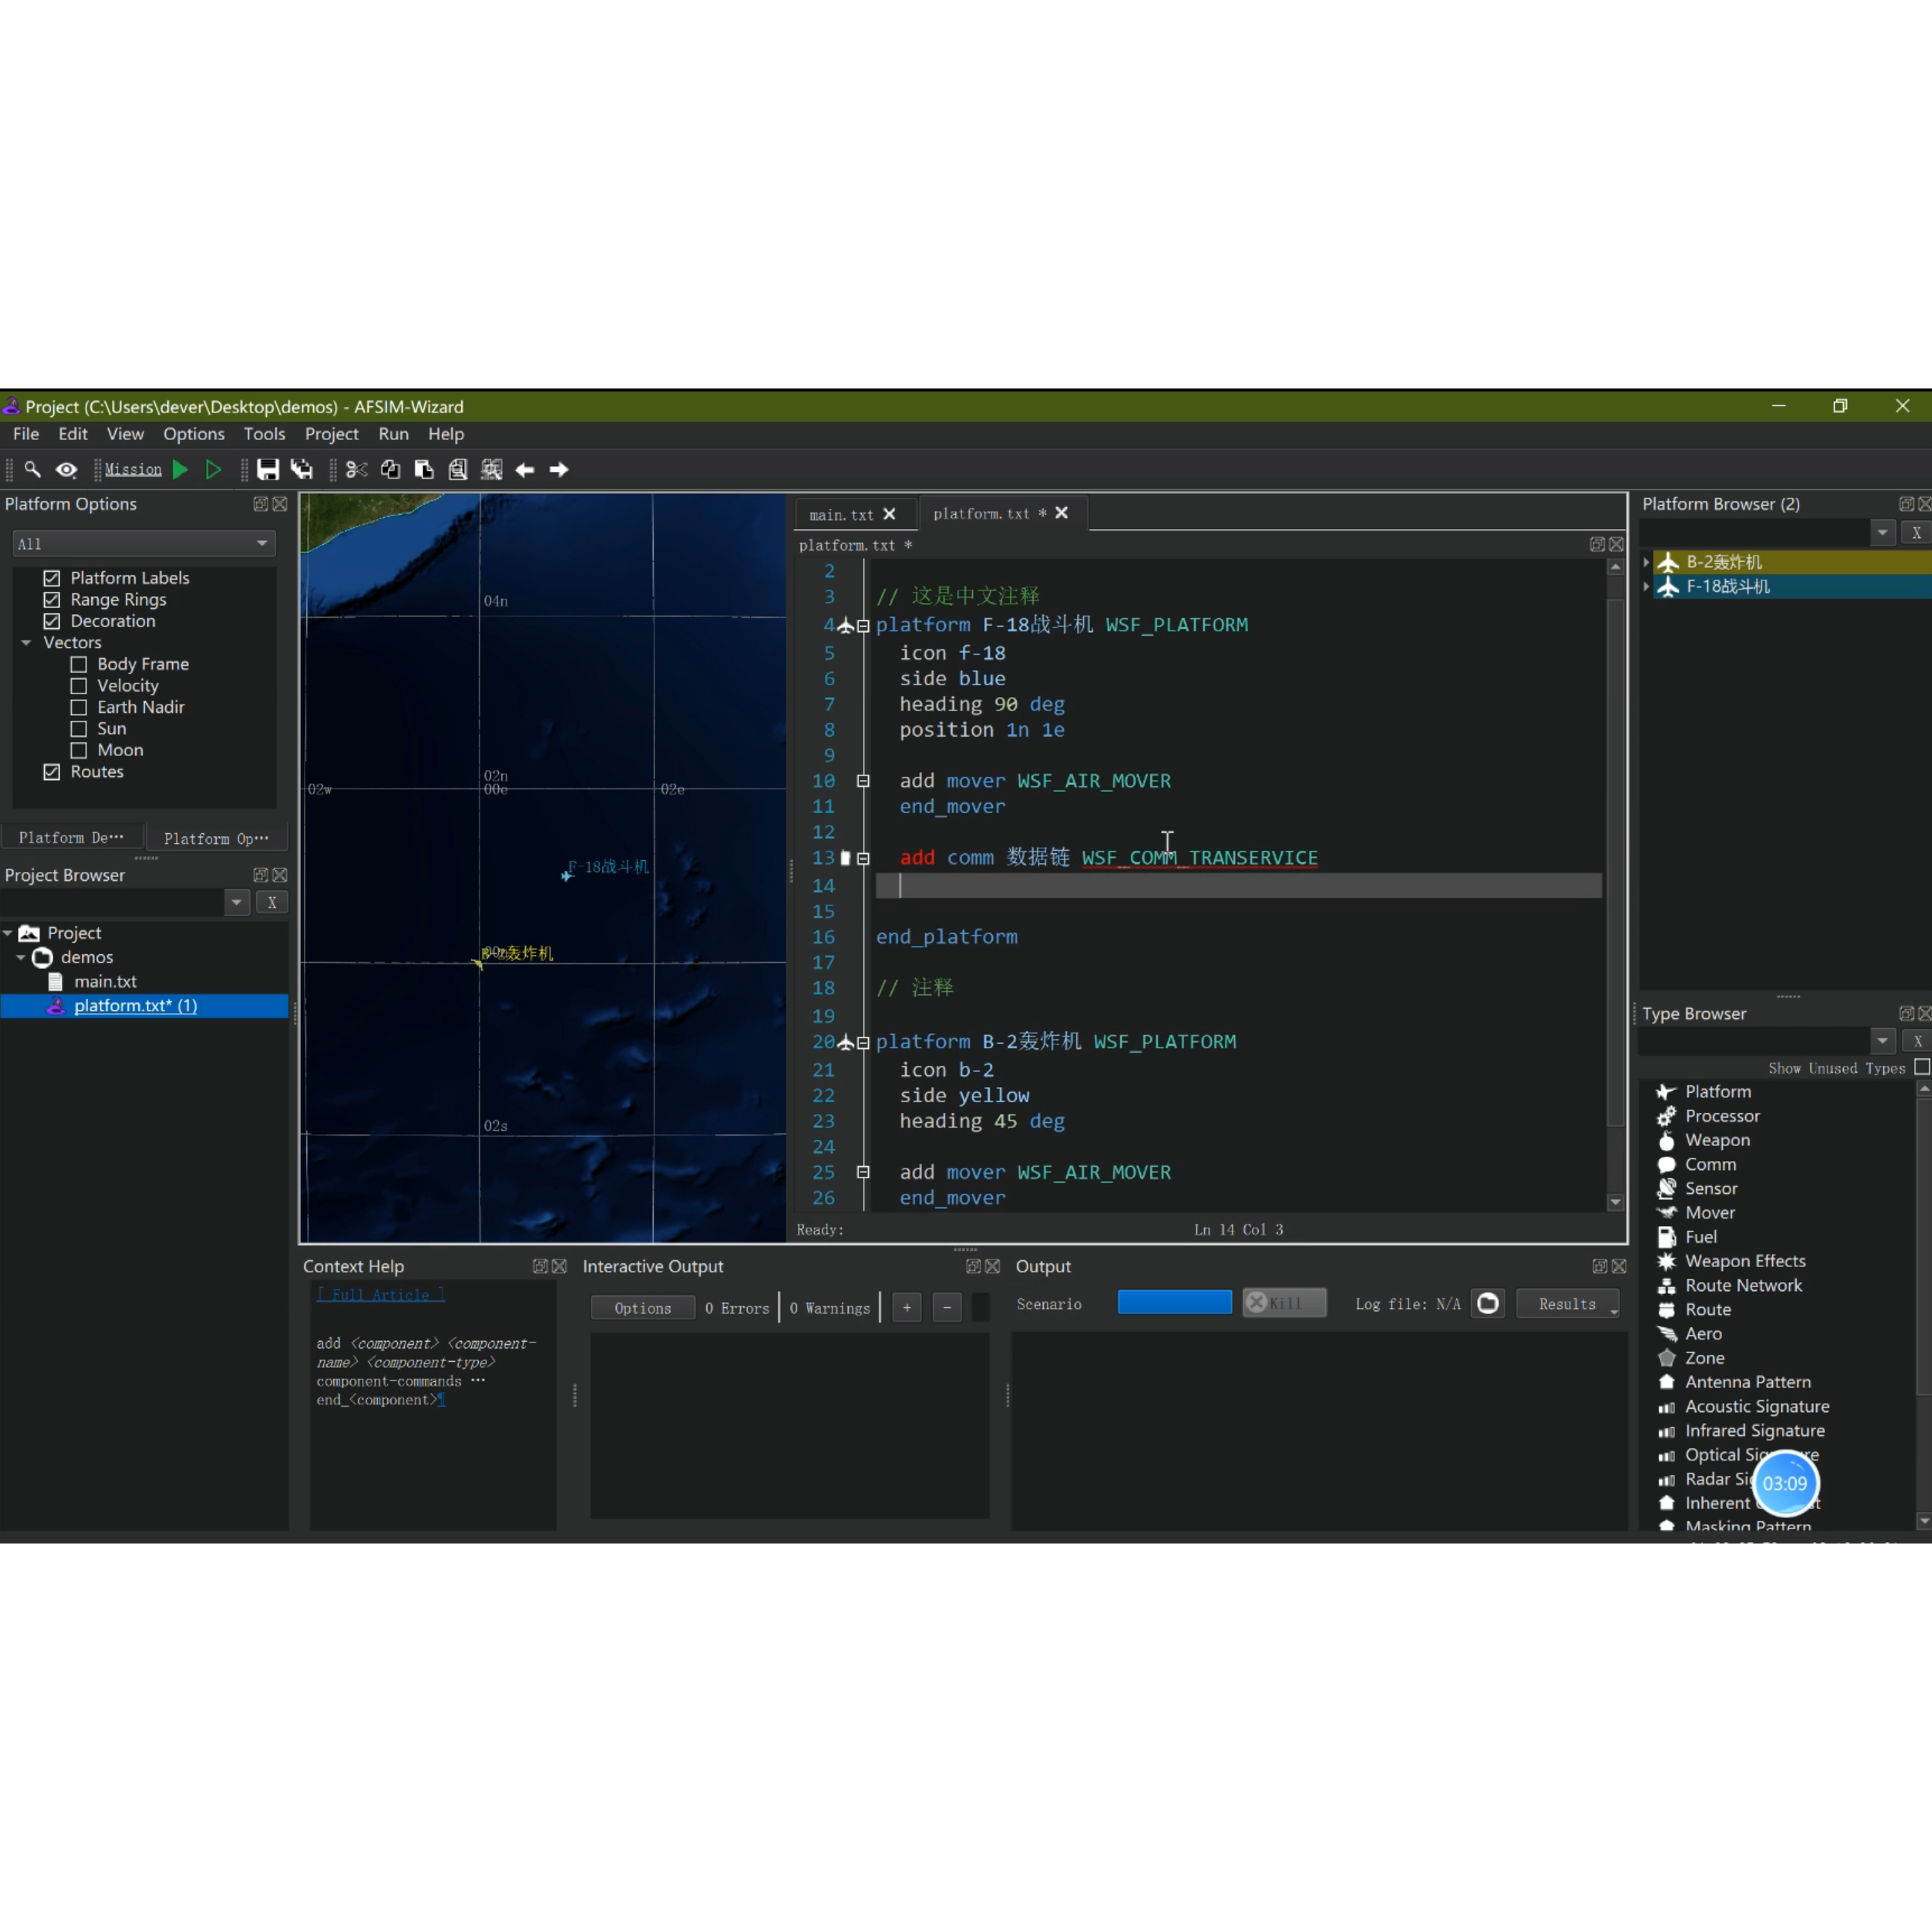Switch to the main.txt editor tab

841,515
